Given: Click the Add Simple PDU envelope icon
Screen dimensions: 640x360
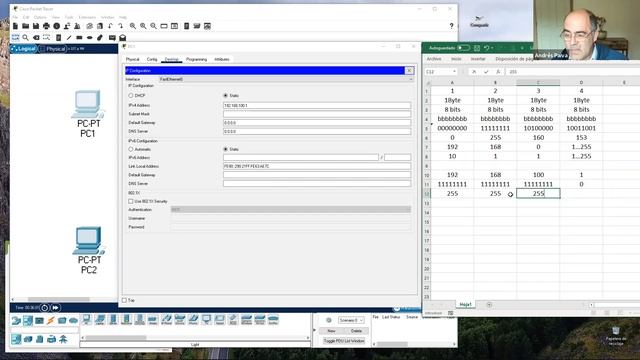Looking at the screenshot, I should coord(112,38).
